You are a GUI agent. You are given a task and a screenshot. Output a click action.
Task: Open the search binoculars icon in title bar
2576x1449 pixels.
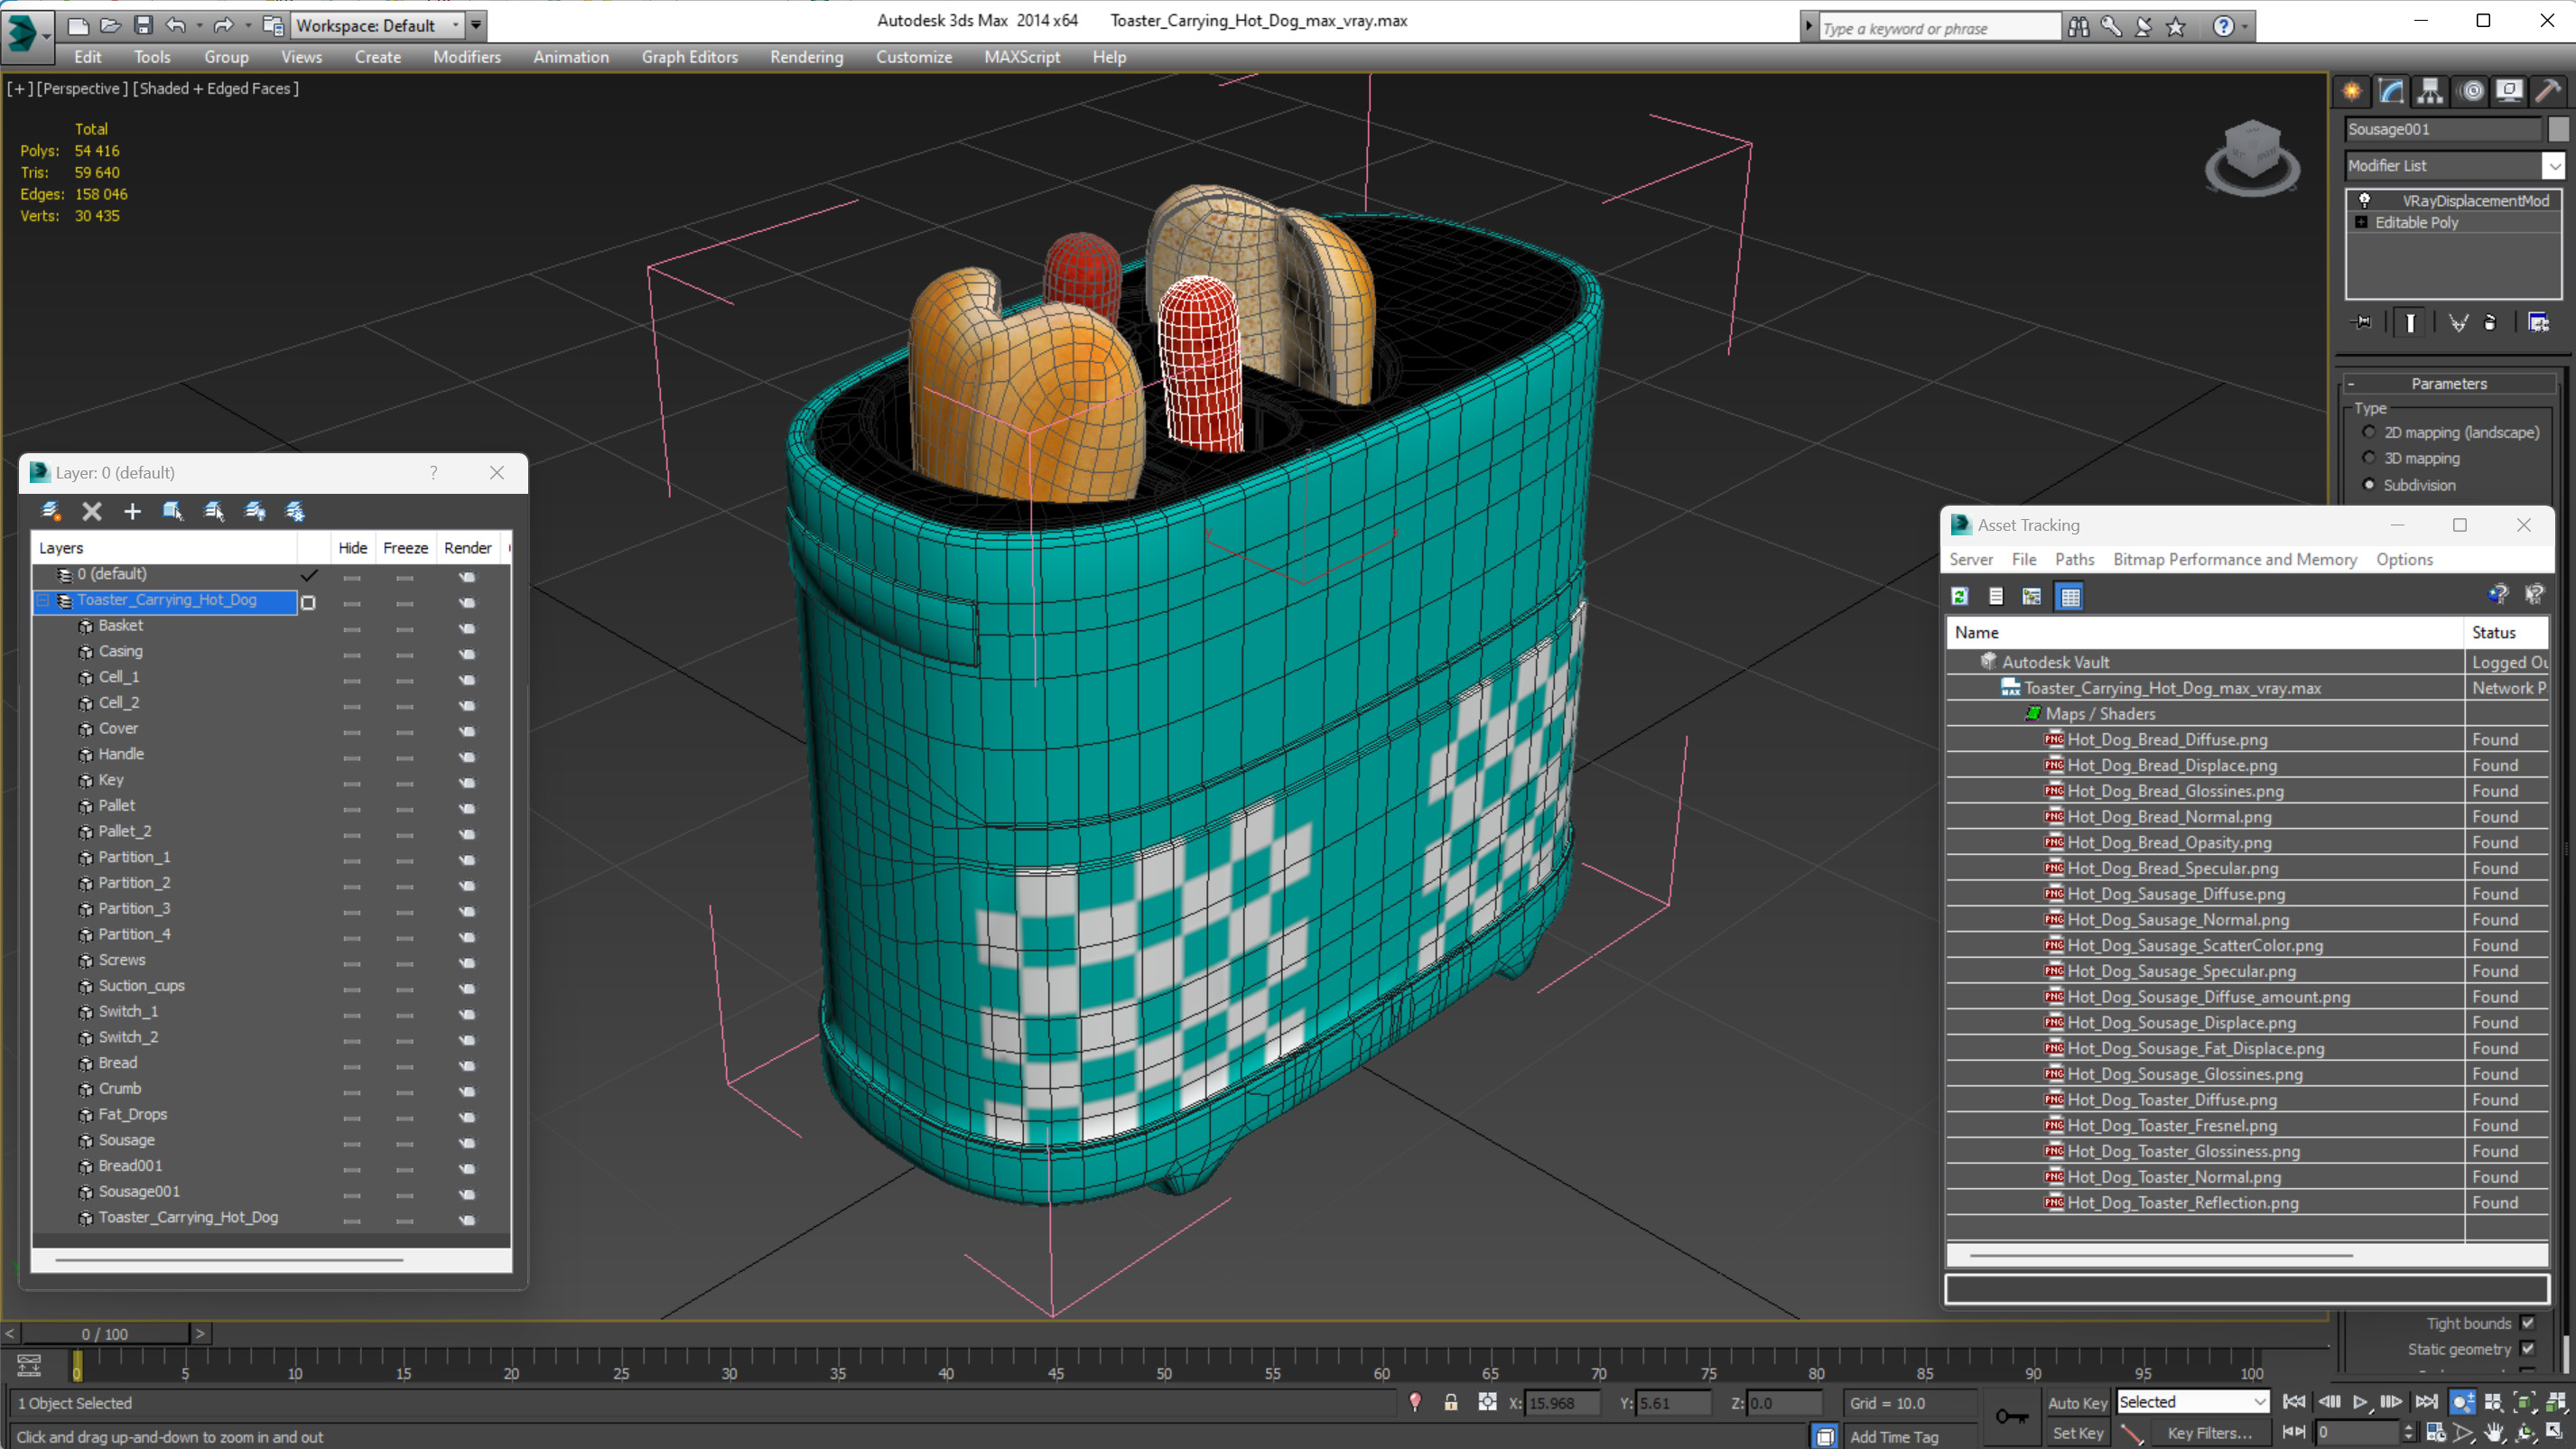2078,27
